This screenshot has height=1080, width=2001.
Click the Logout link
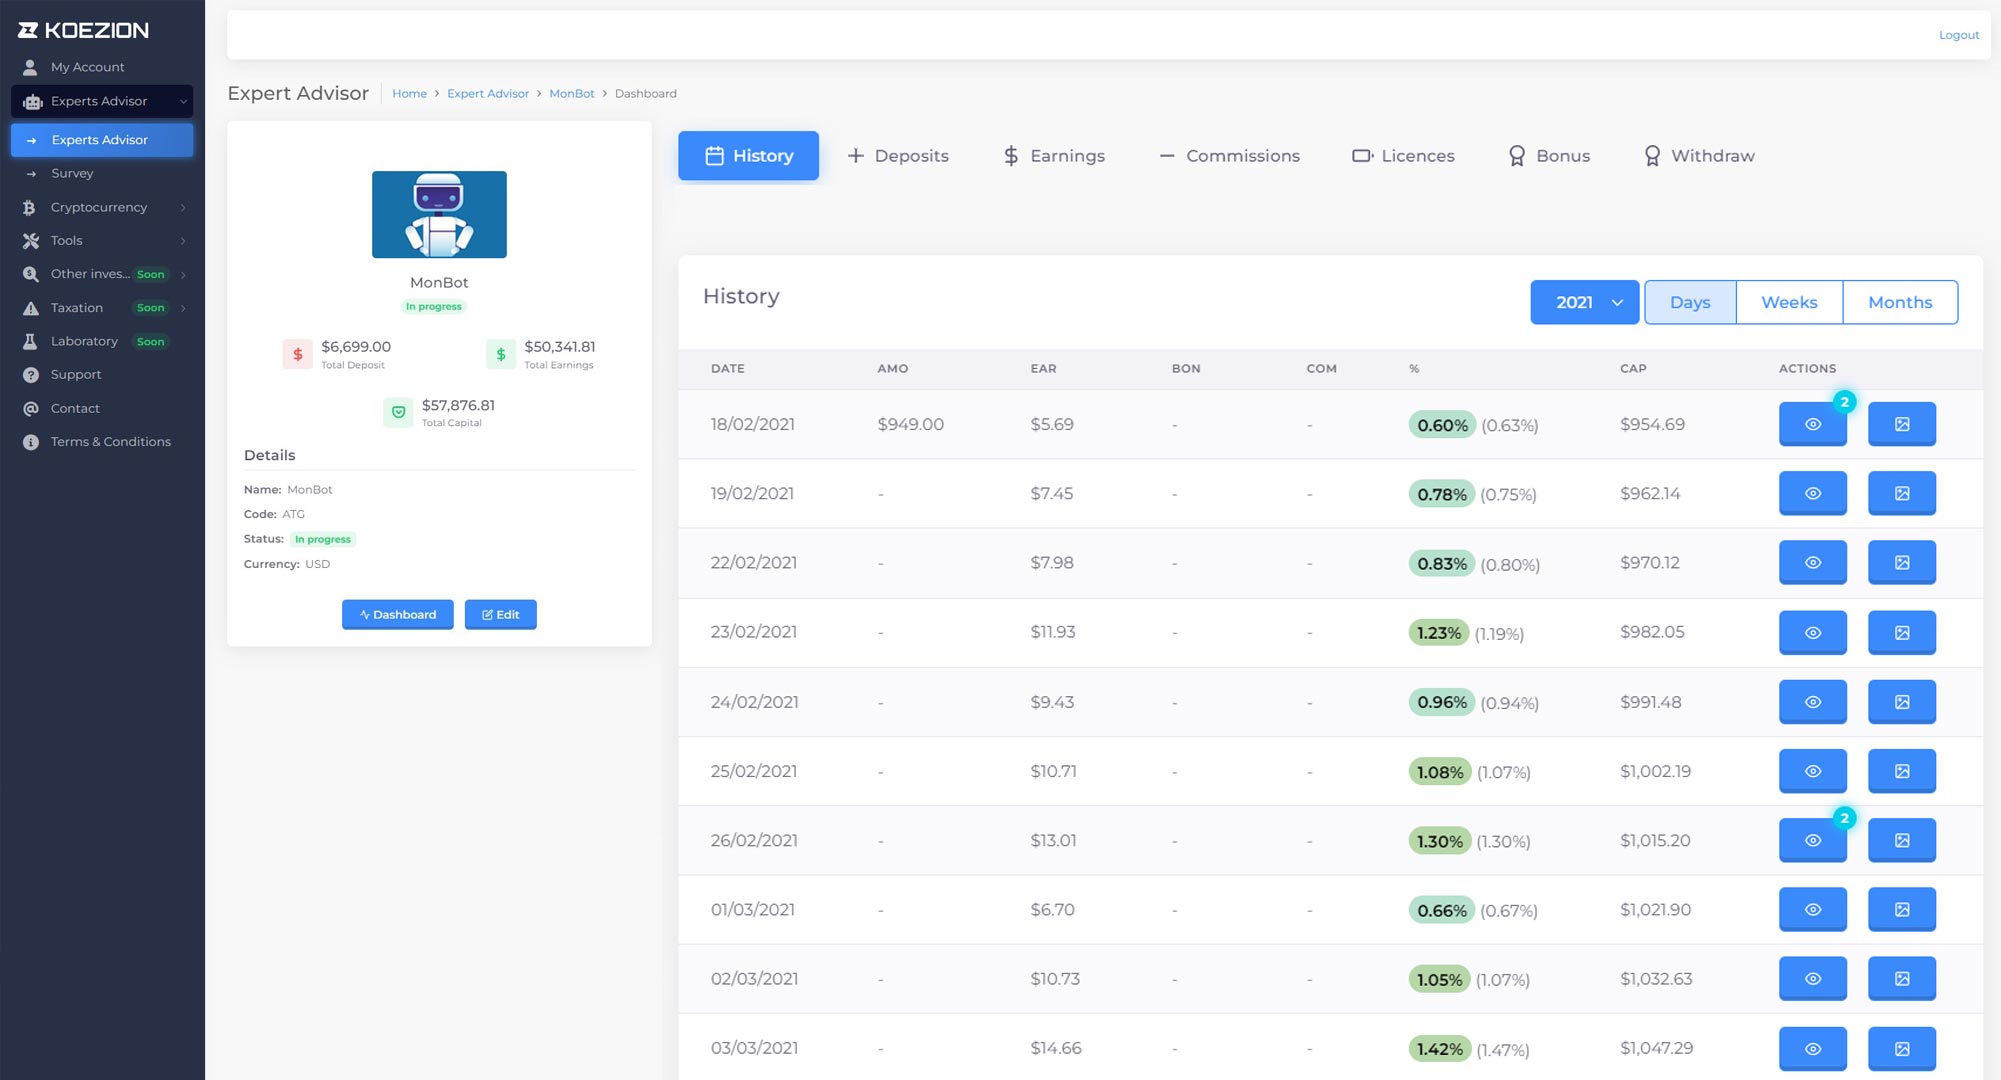1958,35
